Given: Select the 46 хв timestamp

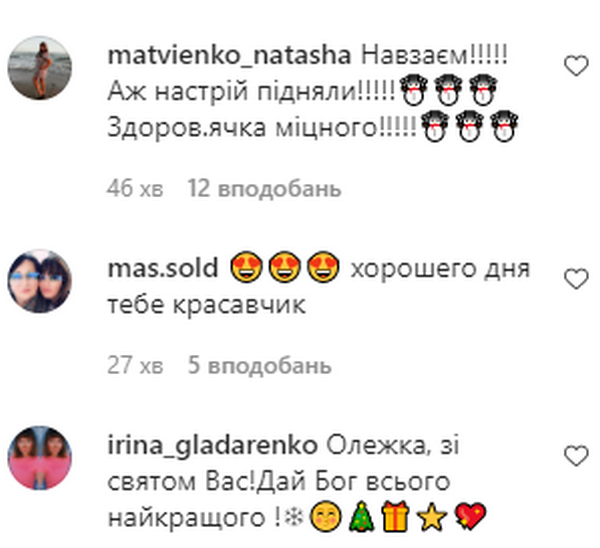Looking at the screenshot, I should pyautogui.click(x=135, y=189).
